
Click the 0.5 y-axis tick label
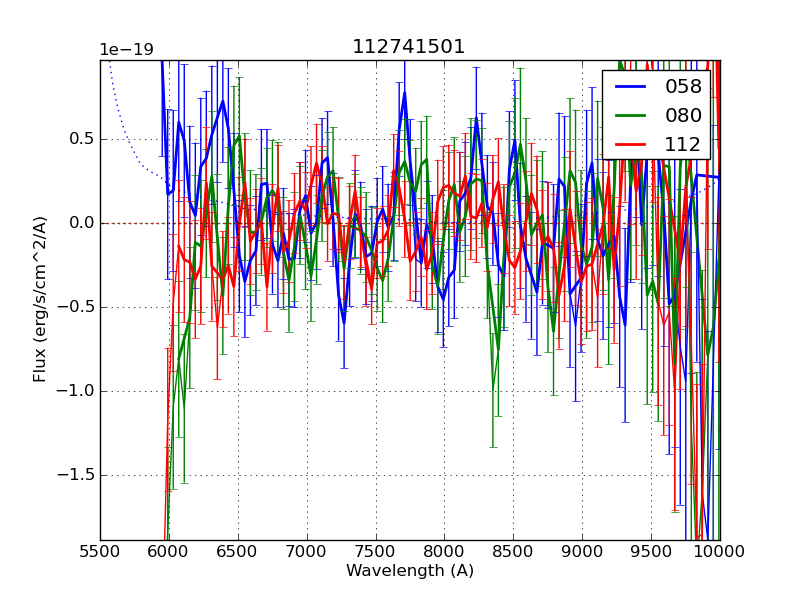(x=78, y=139)
